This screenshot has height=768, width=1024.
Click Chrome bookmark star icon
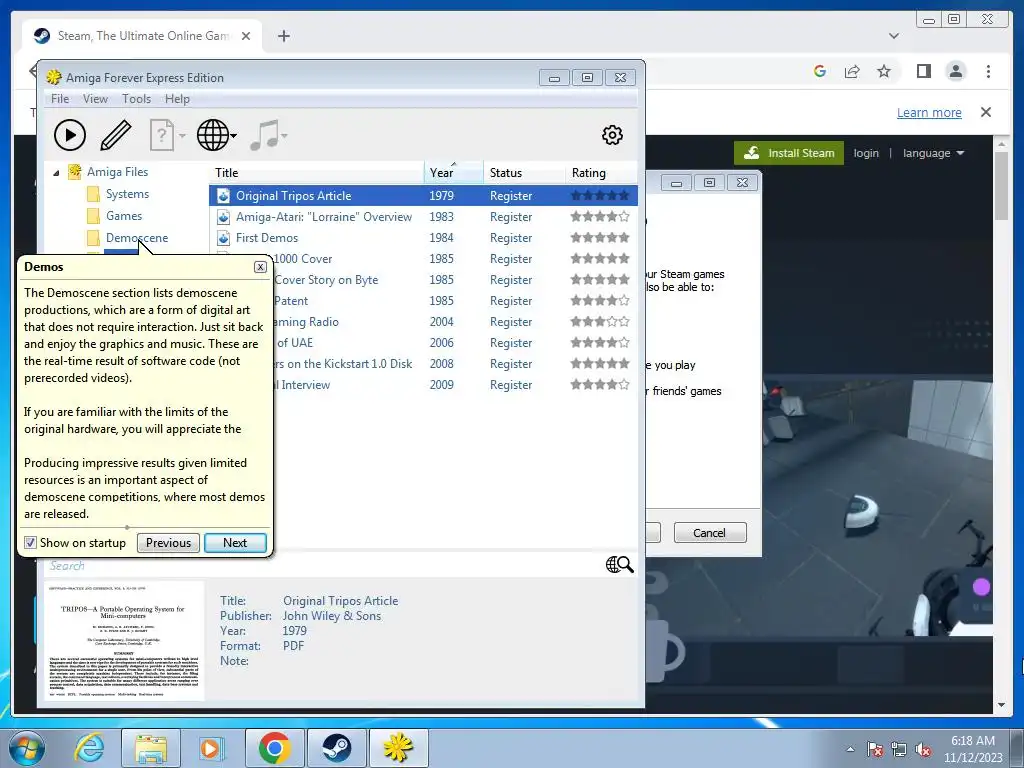point(884,71)
